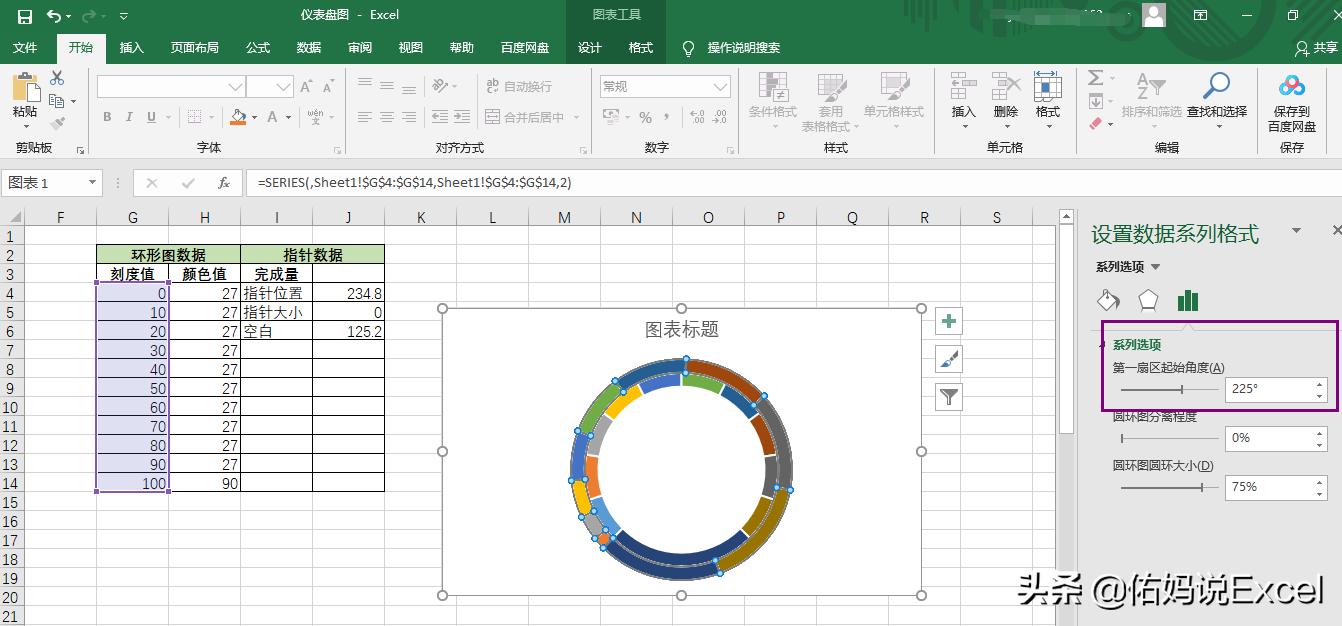The image size is (1342, 626).
Task: Open the 插入 ribbon tab
Action: [x=132, y=47]
